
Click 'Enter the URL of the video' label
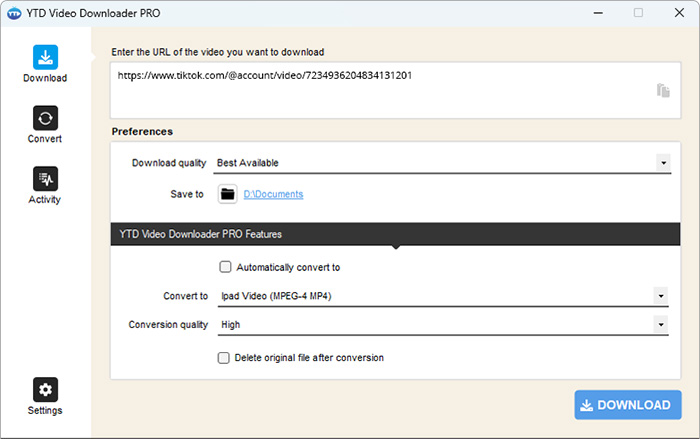point(218,52)
